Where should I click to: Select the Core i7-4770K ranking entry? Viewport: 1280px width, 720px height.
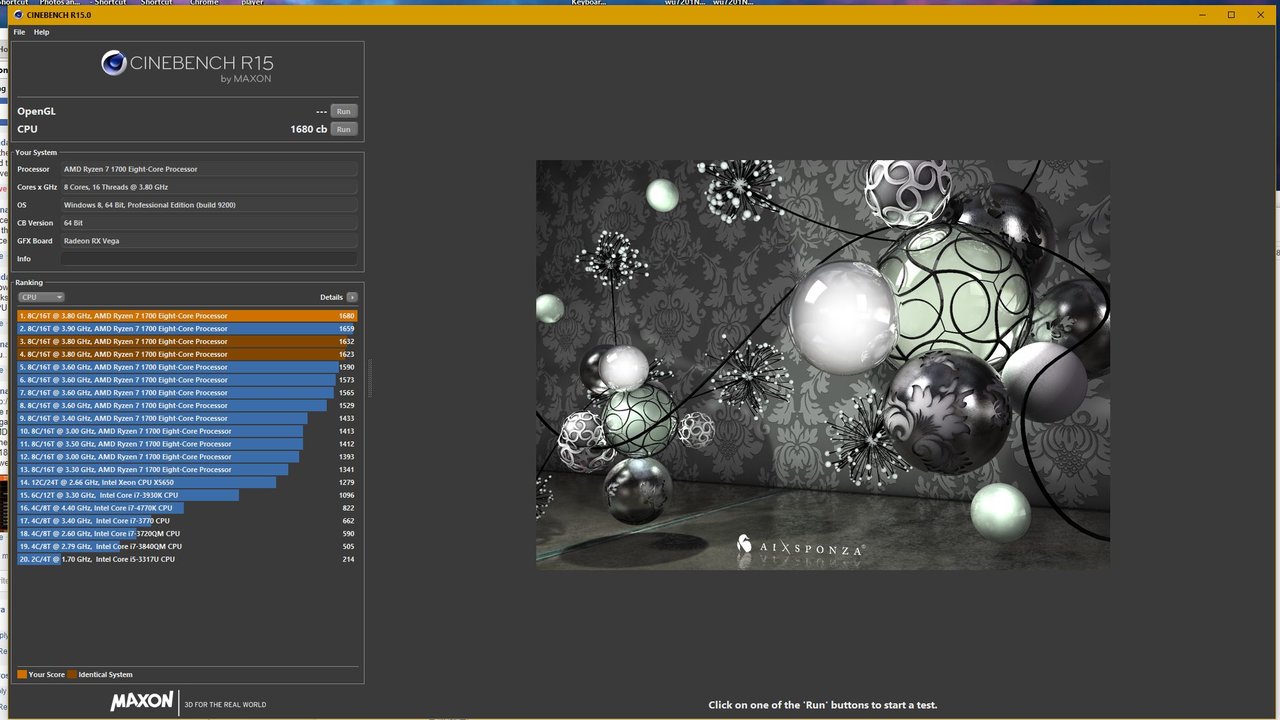(187, 508)
